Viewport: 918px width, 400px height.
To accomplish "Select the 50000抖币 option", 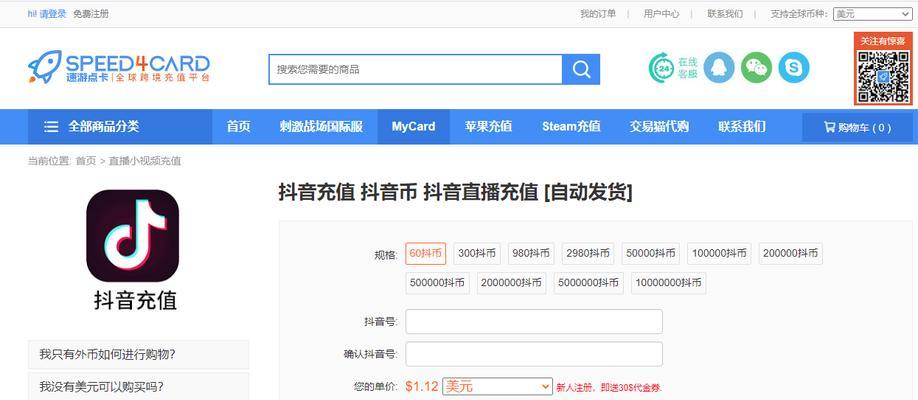I will point(650,254).
